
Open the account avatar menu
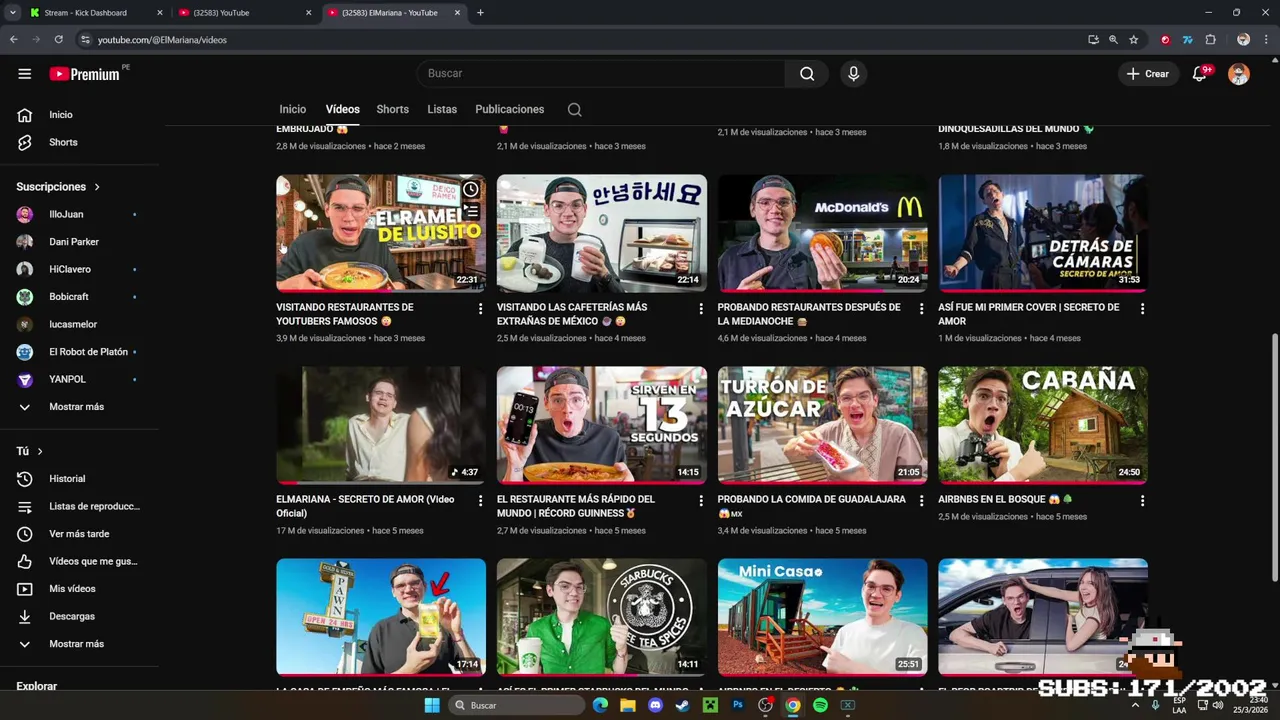[x=1239, y=74]
